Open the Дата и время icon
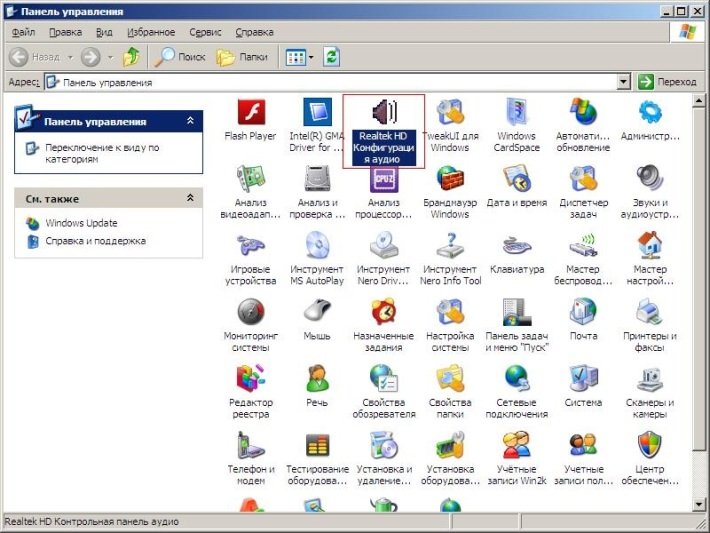Viewport: 710px width, 533px height. (516, 180)
